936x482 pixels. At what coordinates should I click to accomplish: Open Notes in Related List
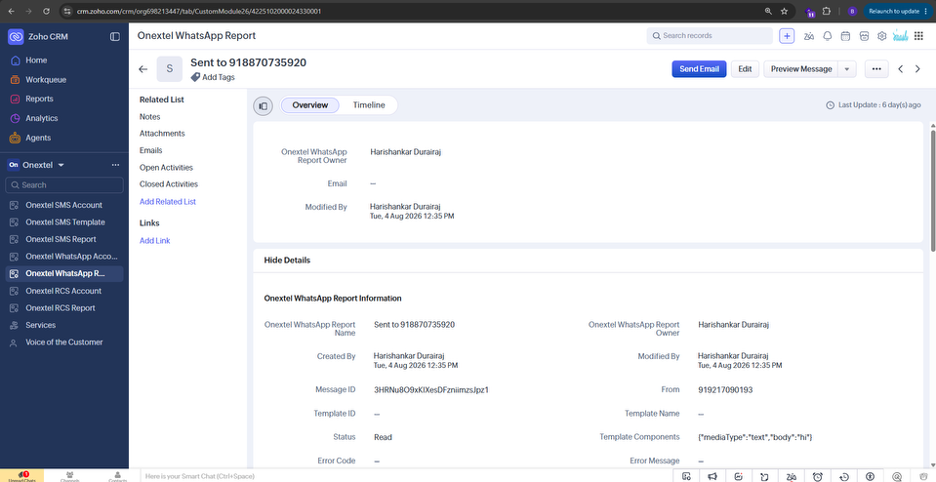(150, 117)
